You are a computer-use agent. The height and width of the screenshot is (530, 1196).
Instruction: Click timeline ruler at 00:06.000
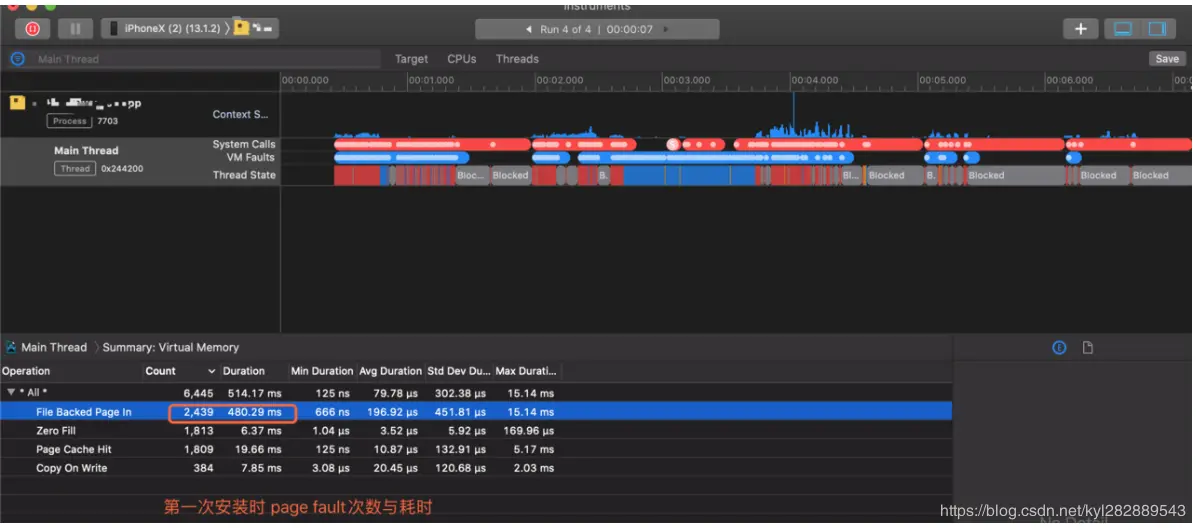click(x=1069, y=80)
